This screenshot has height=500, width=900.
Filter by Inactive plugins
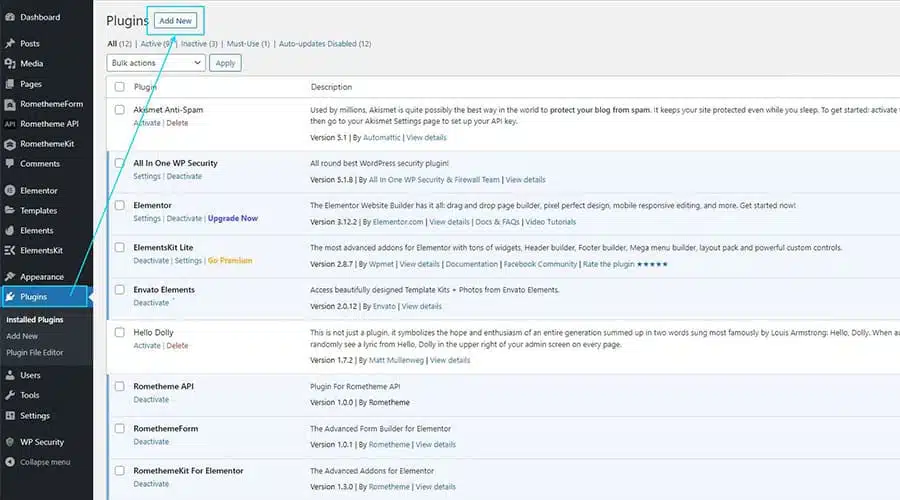pyautogui.click(x=199, y=44)
